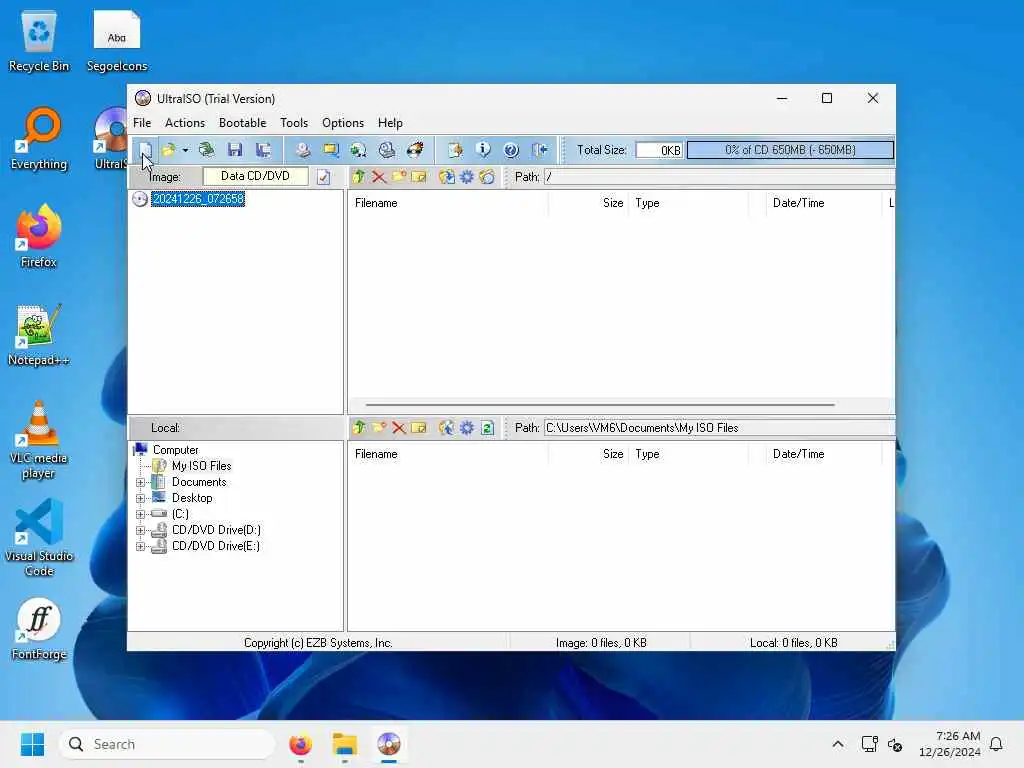The image size is (1024, 768).
Task: Click Date/Time column header in Image pane
Action: click(823, 203)
